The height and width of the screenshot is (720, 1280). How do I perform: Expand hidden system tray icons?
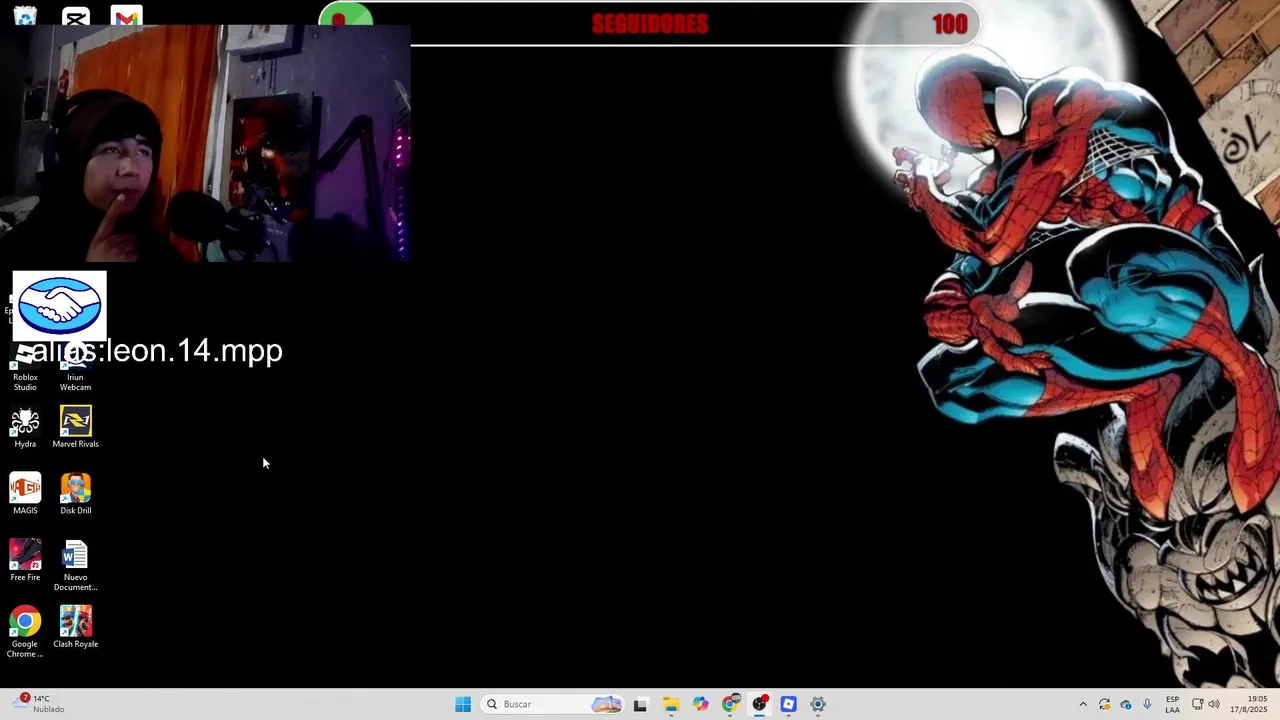pyautogui.click(x=1083, y=704)
